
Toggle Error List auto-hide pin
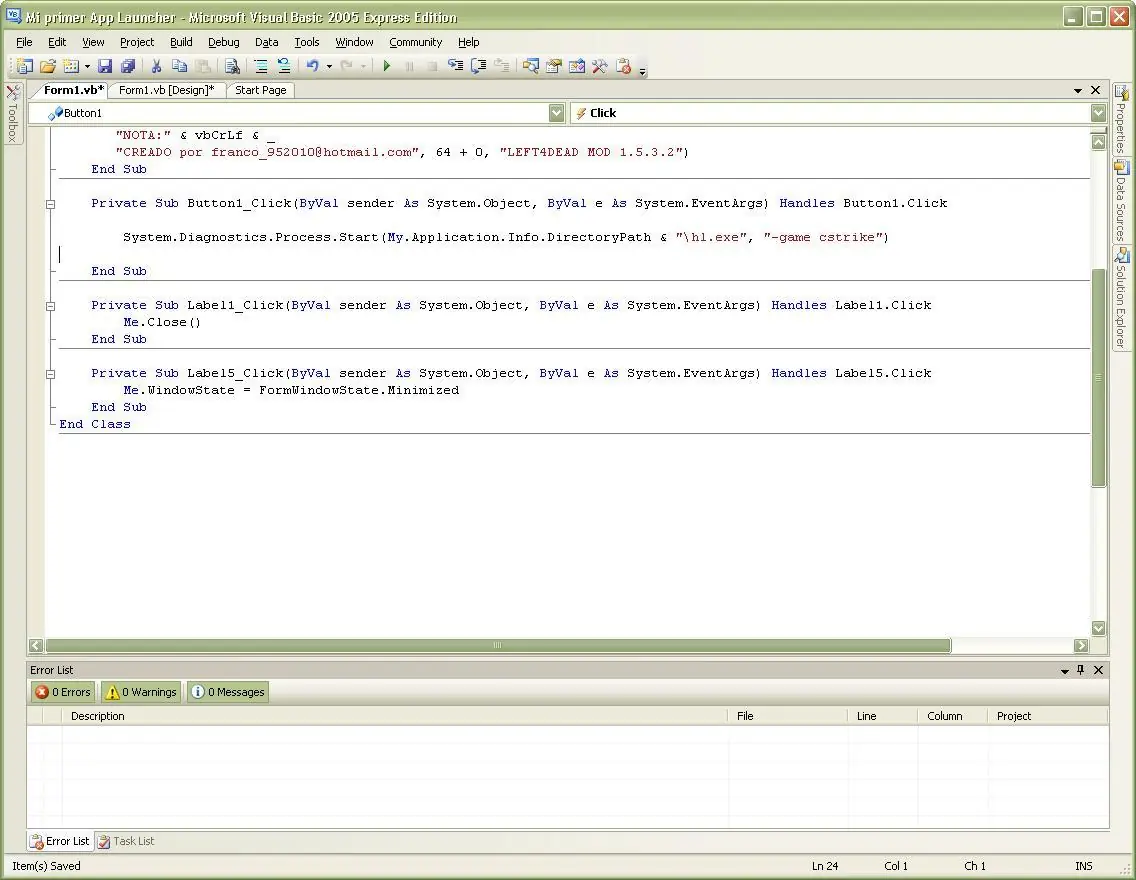point(1080,670)
